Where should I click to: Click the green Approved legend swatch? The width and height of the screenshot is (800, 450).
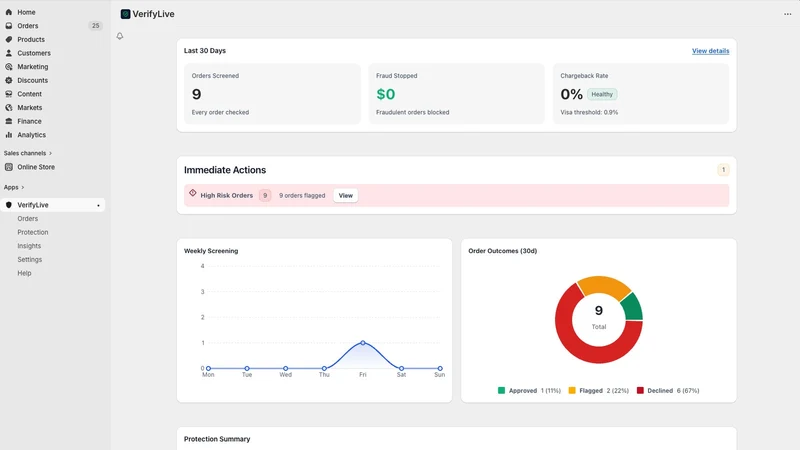501,390
